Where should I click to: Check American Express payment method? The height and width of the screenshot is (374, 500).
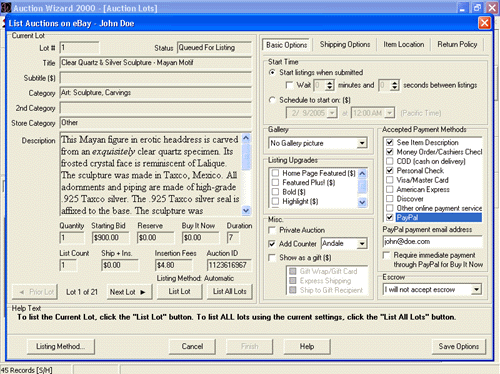pos(389,189)
